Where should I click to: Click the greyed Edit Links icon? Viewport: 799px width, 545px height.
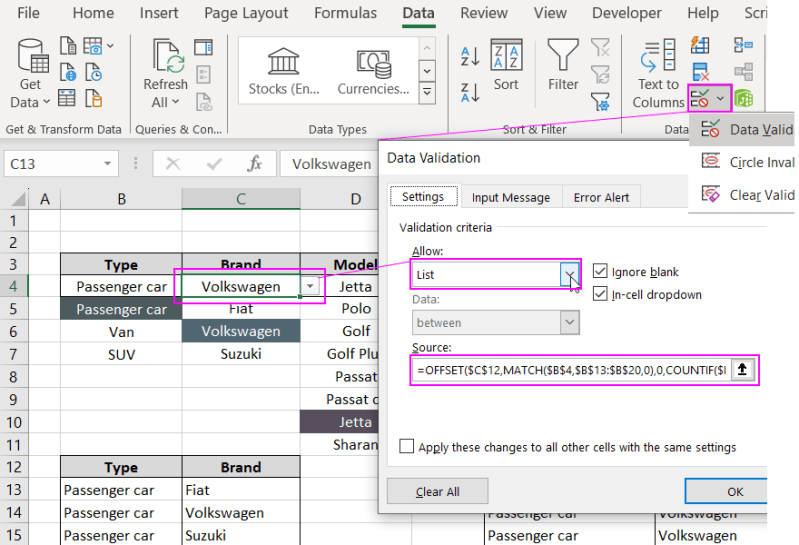(204, 102)
